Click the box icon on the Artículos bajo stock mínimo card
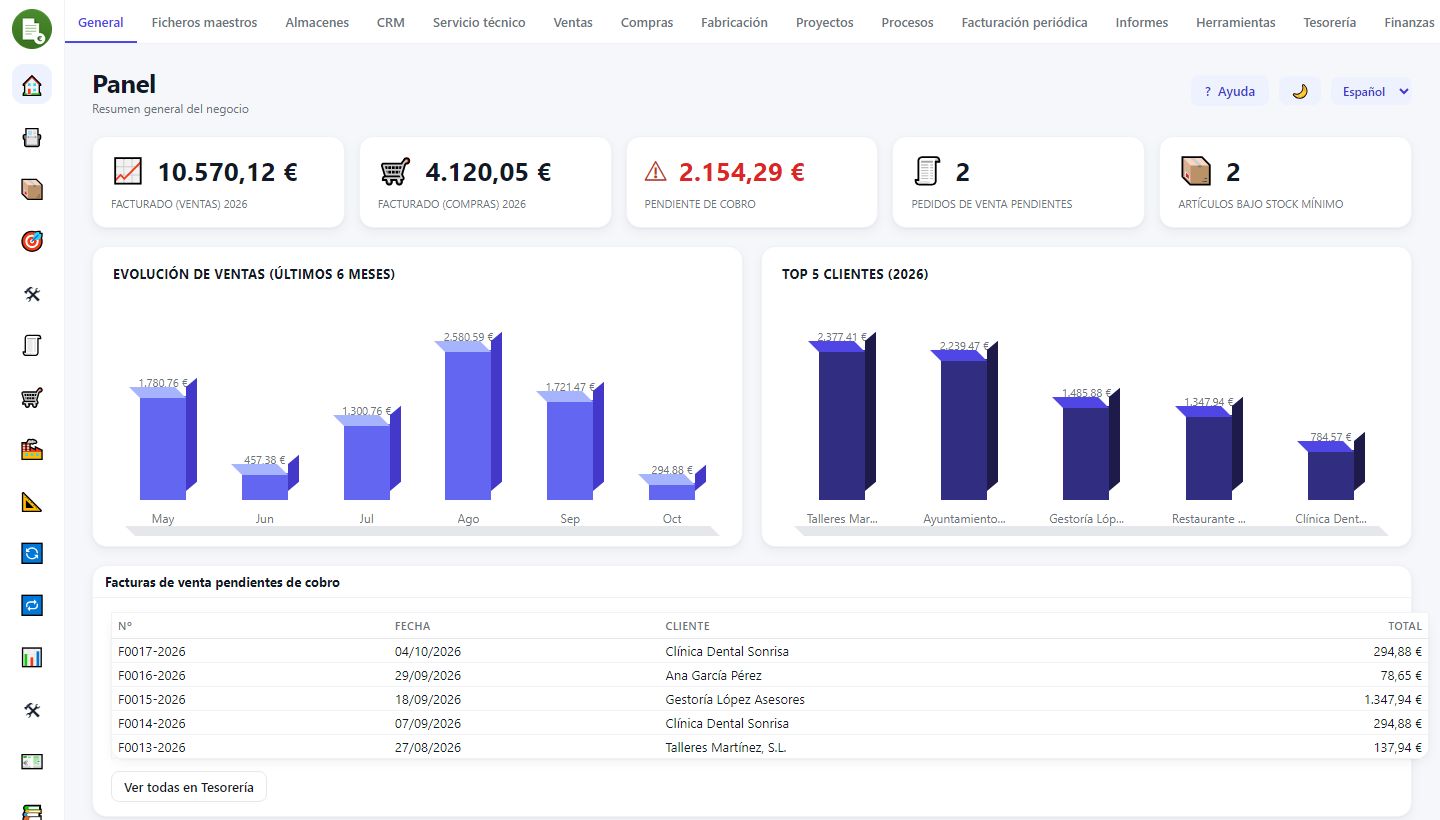 tap(1195, 172)
